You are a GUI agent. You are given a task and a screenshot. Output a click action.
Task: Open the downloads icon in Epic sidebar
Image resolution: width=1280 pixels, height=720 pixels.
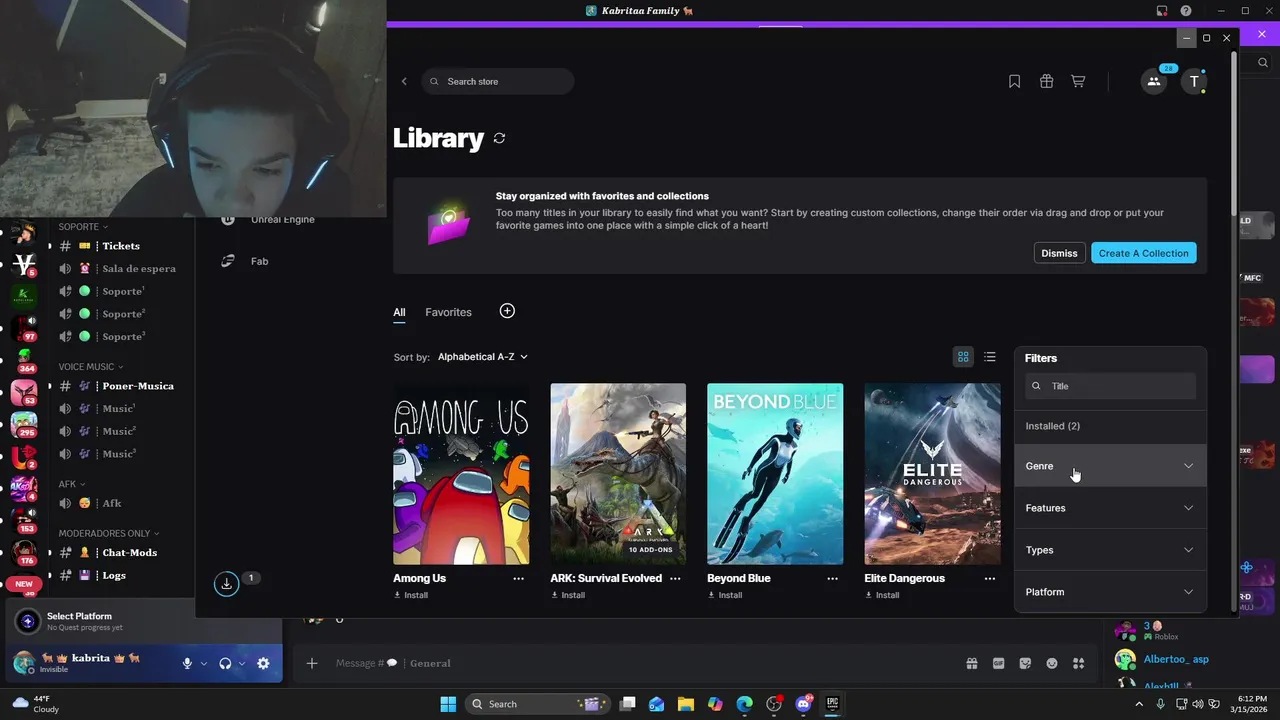(x=227, y=583)
